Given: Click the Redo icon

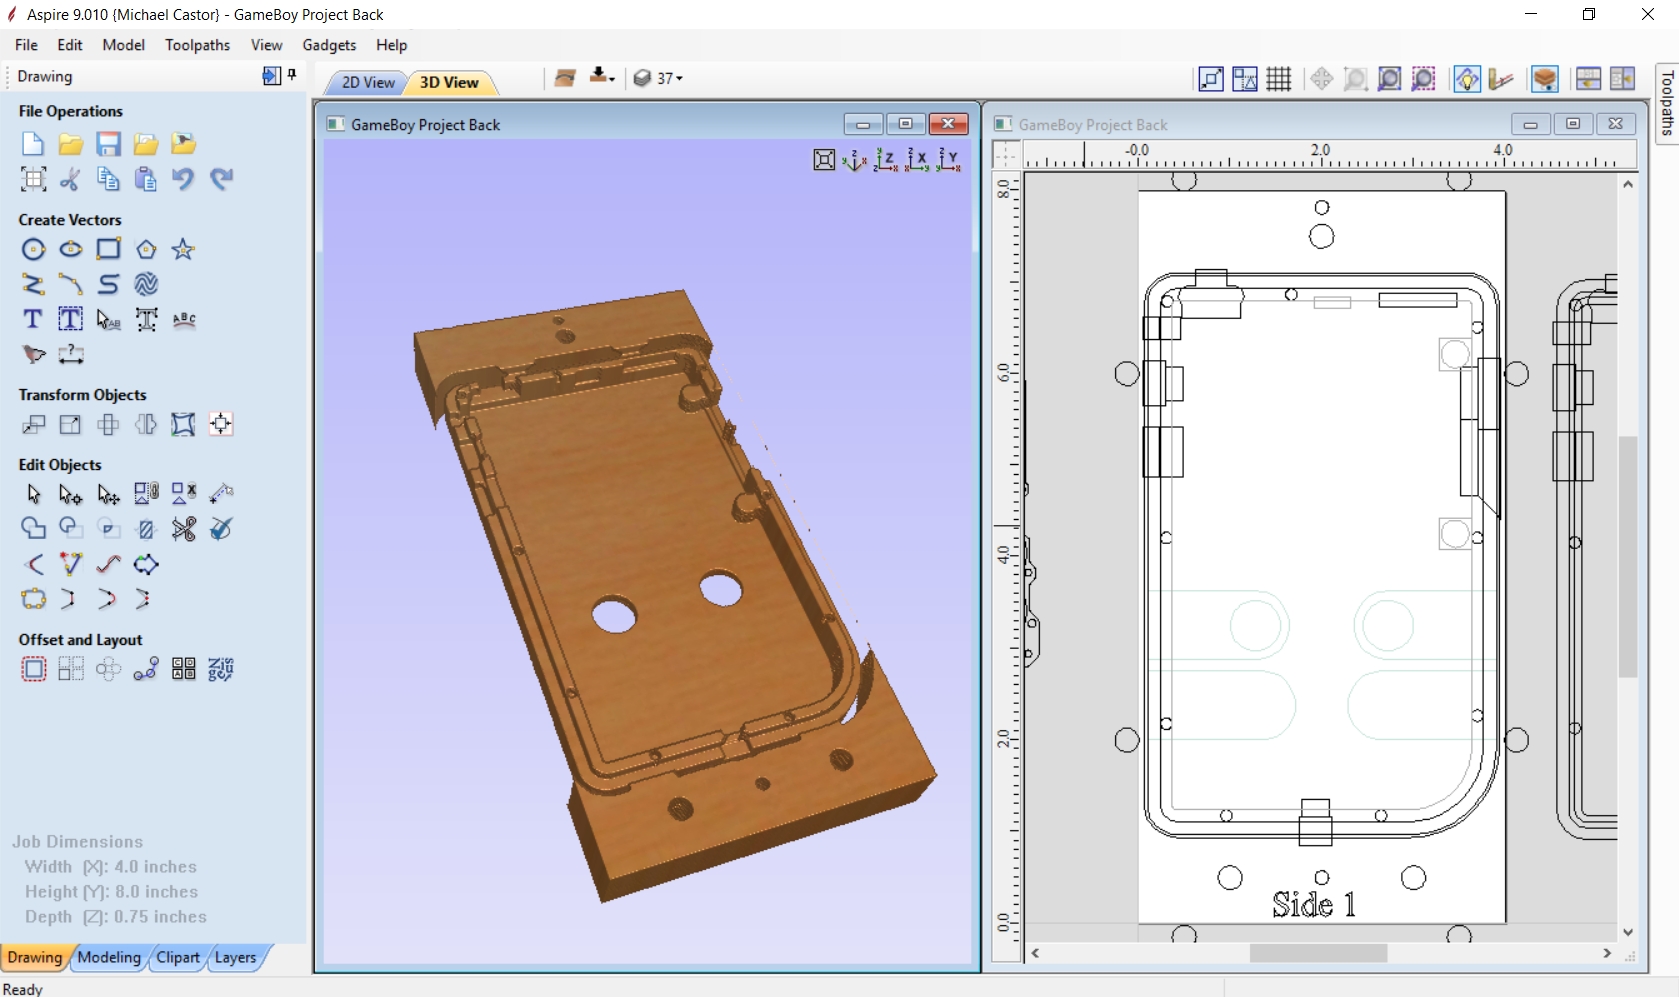Looking at the screenshot, I should coord(221,179).
